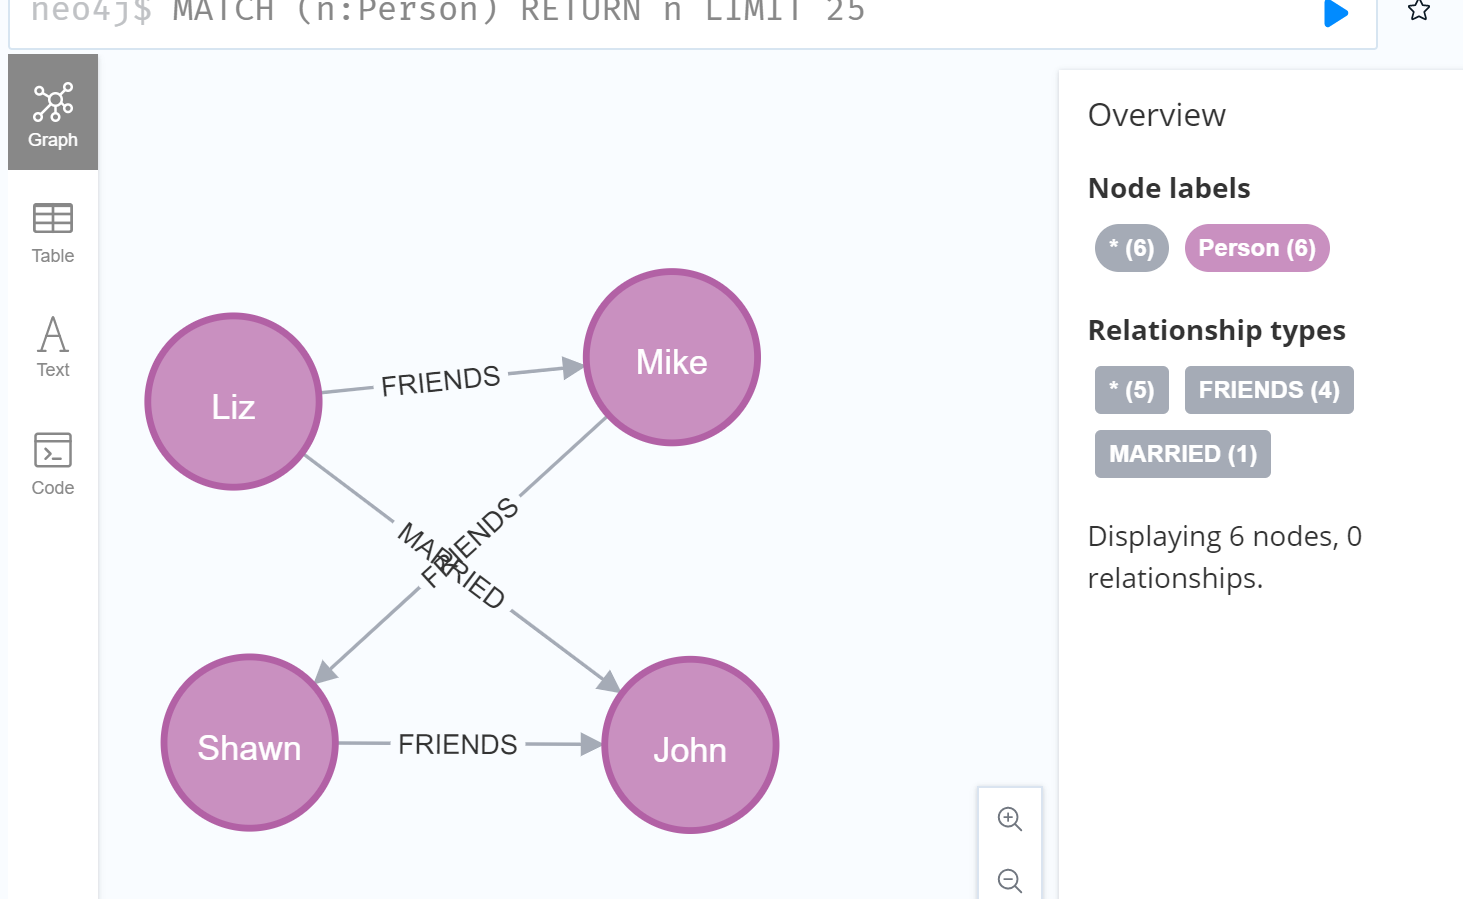Click the Node labels heading
This screenshot has height=899, width=1463.
[x=1169, y=188]
